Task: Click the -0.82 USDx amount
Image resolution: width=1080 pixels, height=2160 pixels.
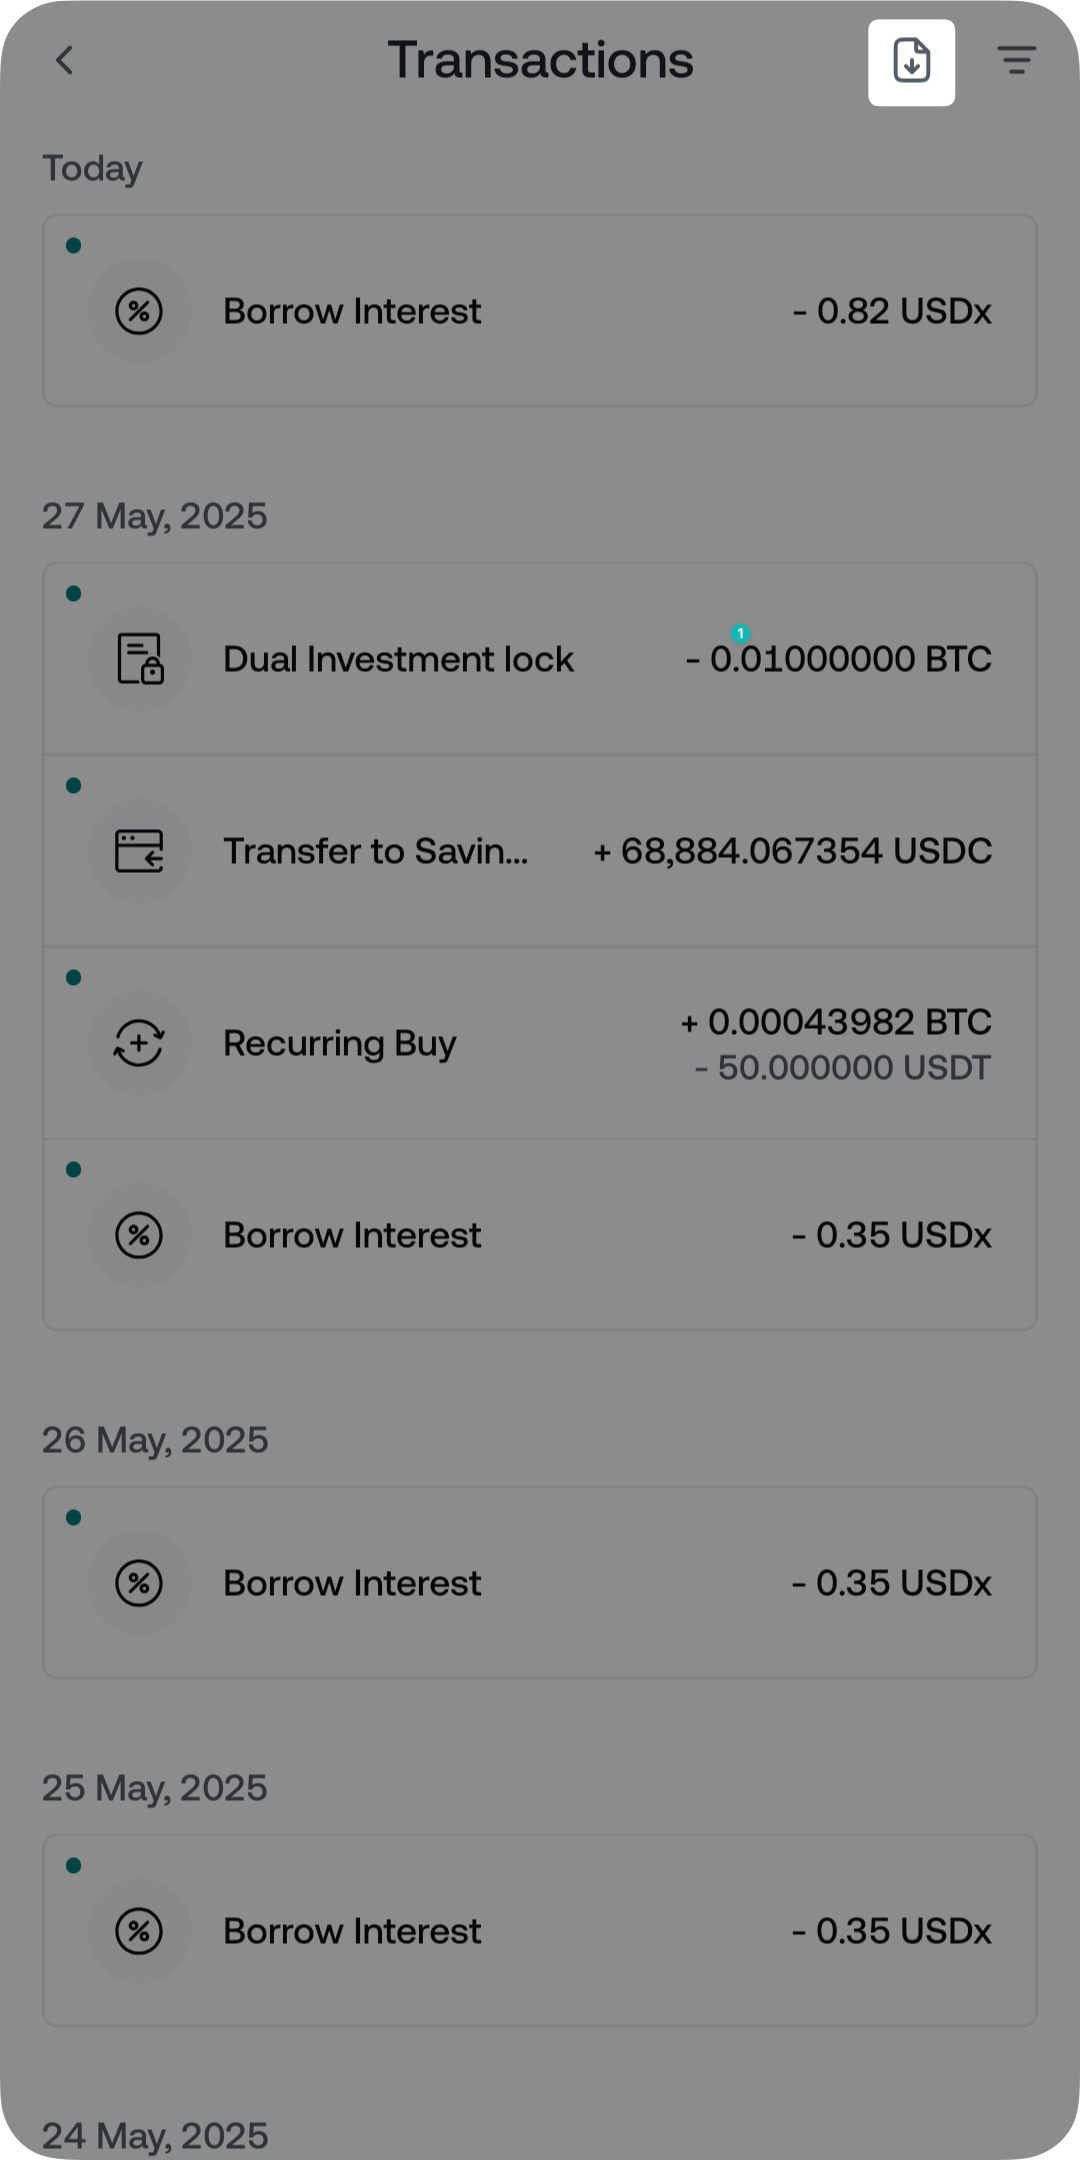Action: 892,311
